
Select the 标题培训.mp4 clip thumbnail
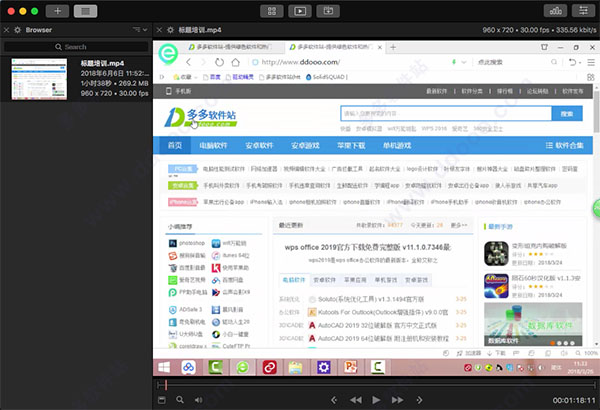(39, 79)
